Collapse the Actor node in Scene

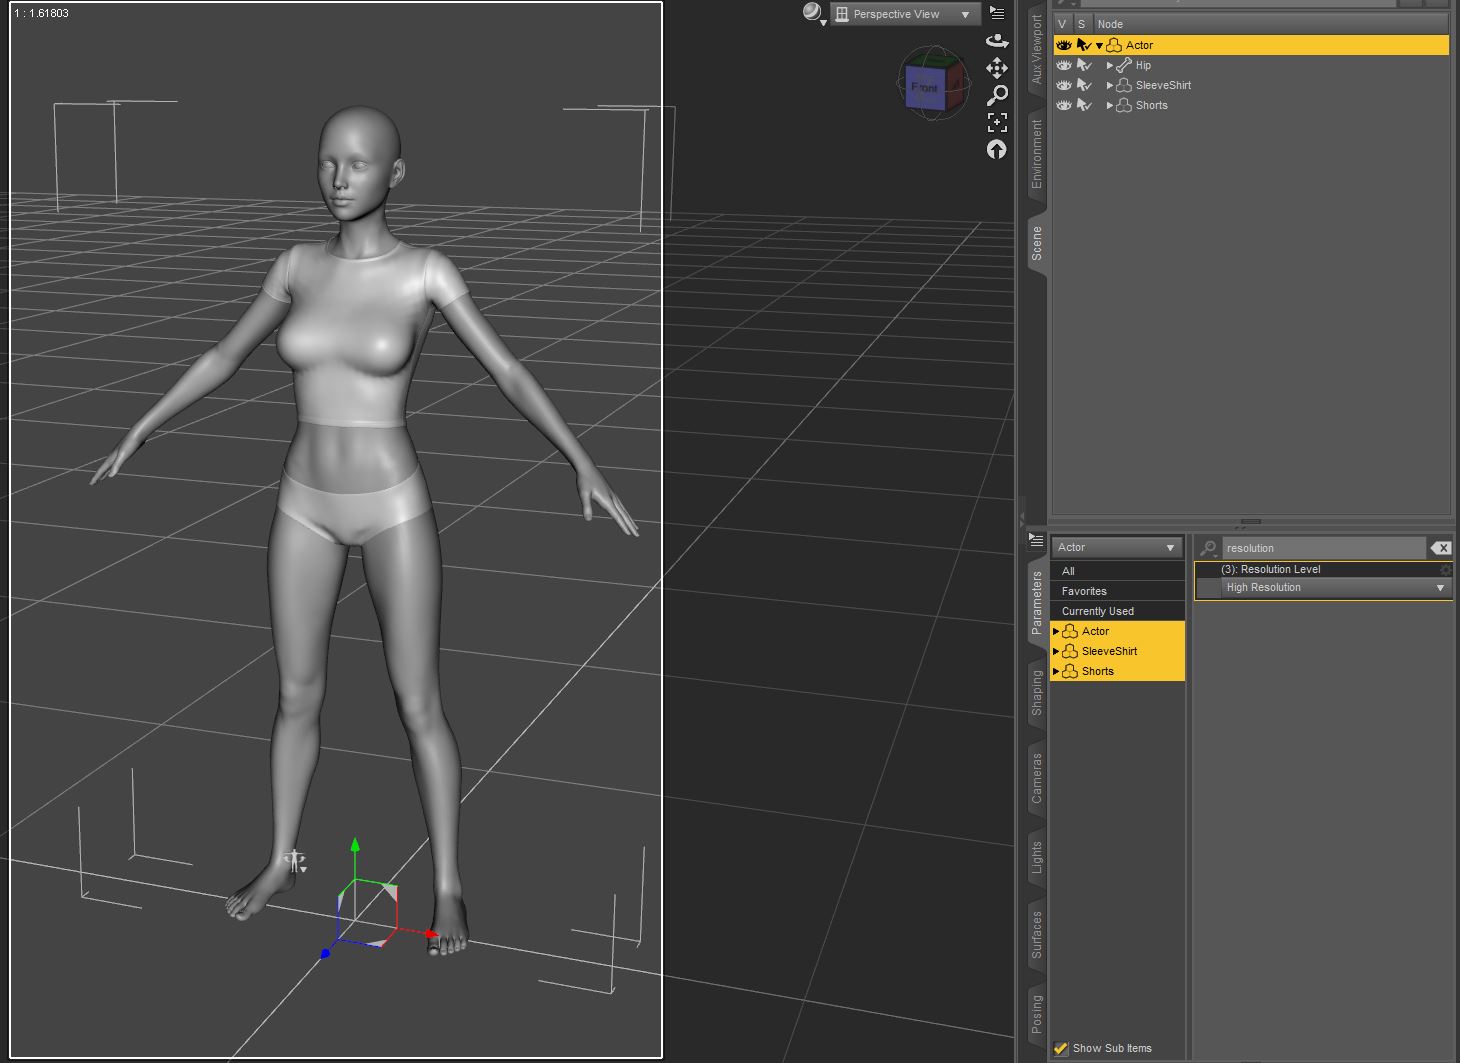coord(1099,45)
